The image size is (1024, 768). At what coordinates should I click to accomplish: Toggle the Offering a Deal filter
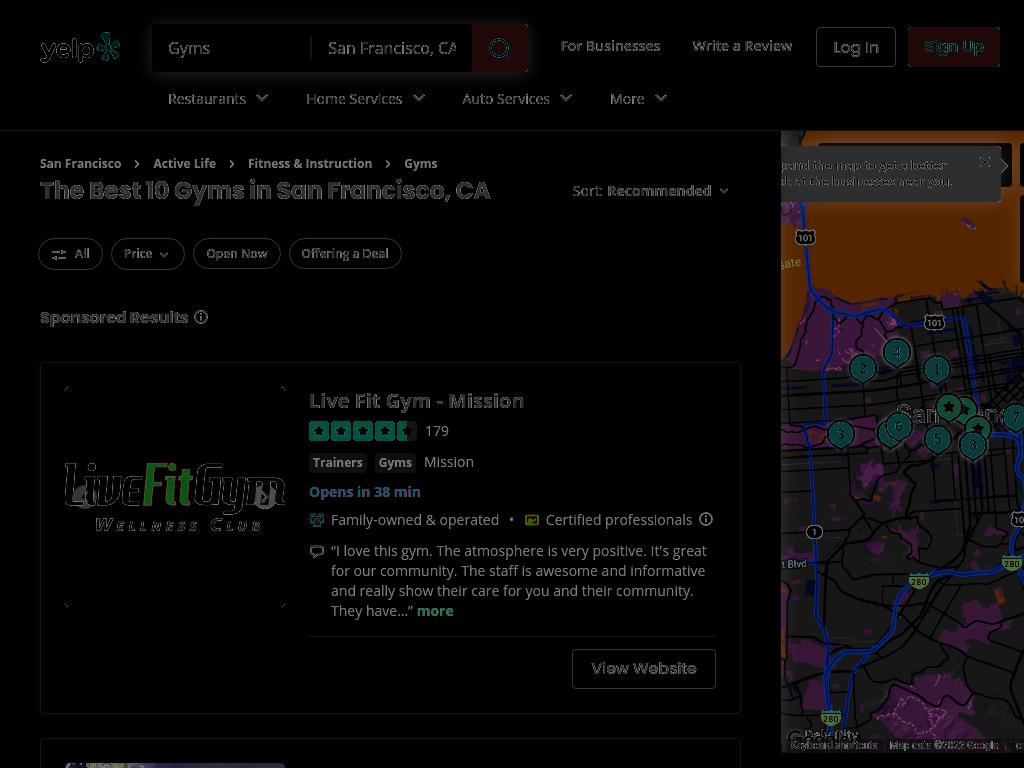point(345,253)
